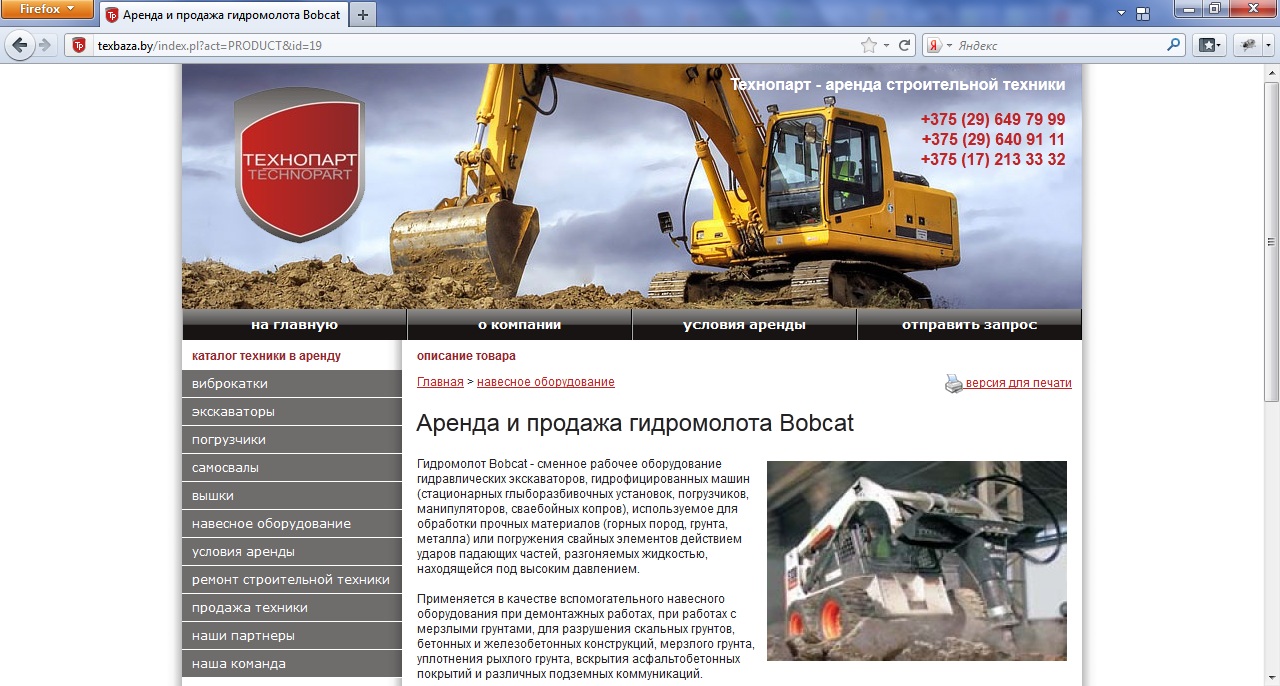The height and width of the screenshot is (686, 1280).
Task: Click the vertical scrollbar thumb
Action: point(1272,244)
